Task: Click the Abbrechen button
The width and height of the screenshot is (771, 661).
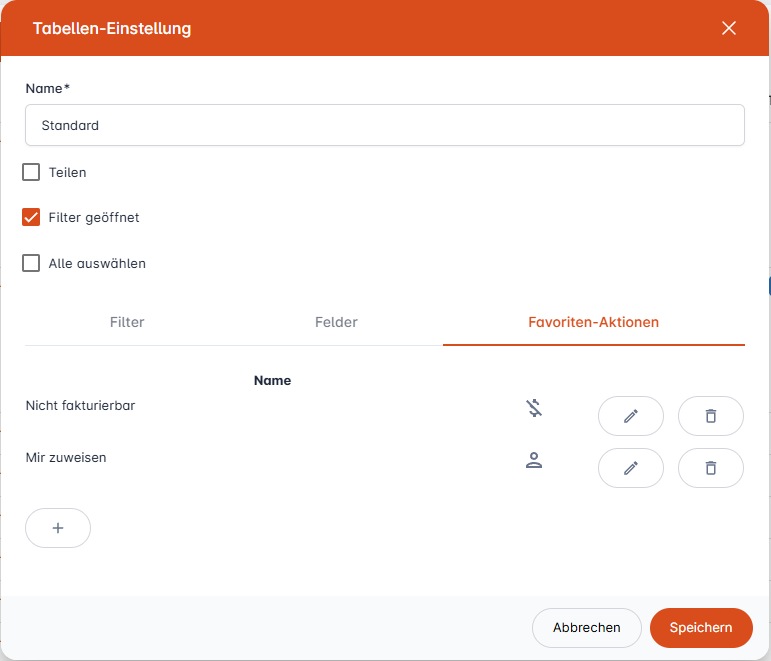Action: coord(587,628)
